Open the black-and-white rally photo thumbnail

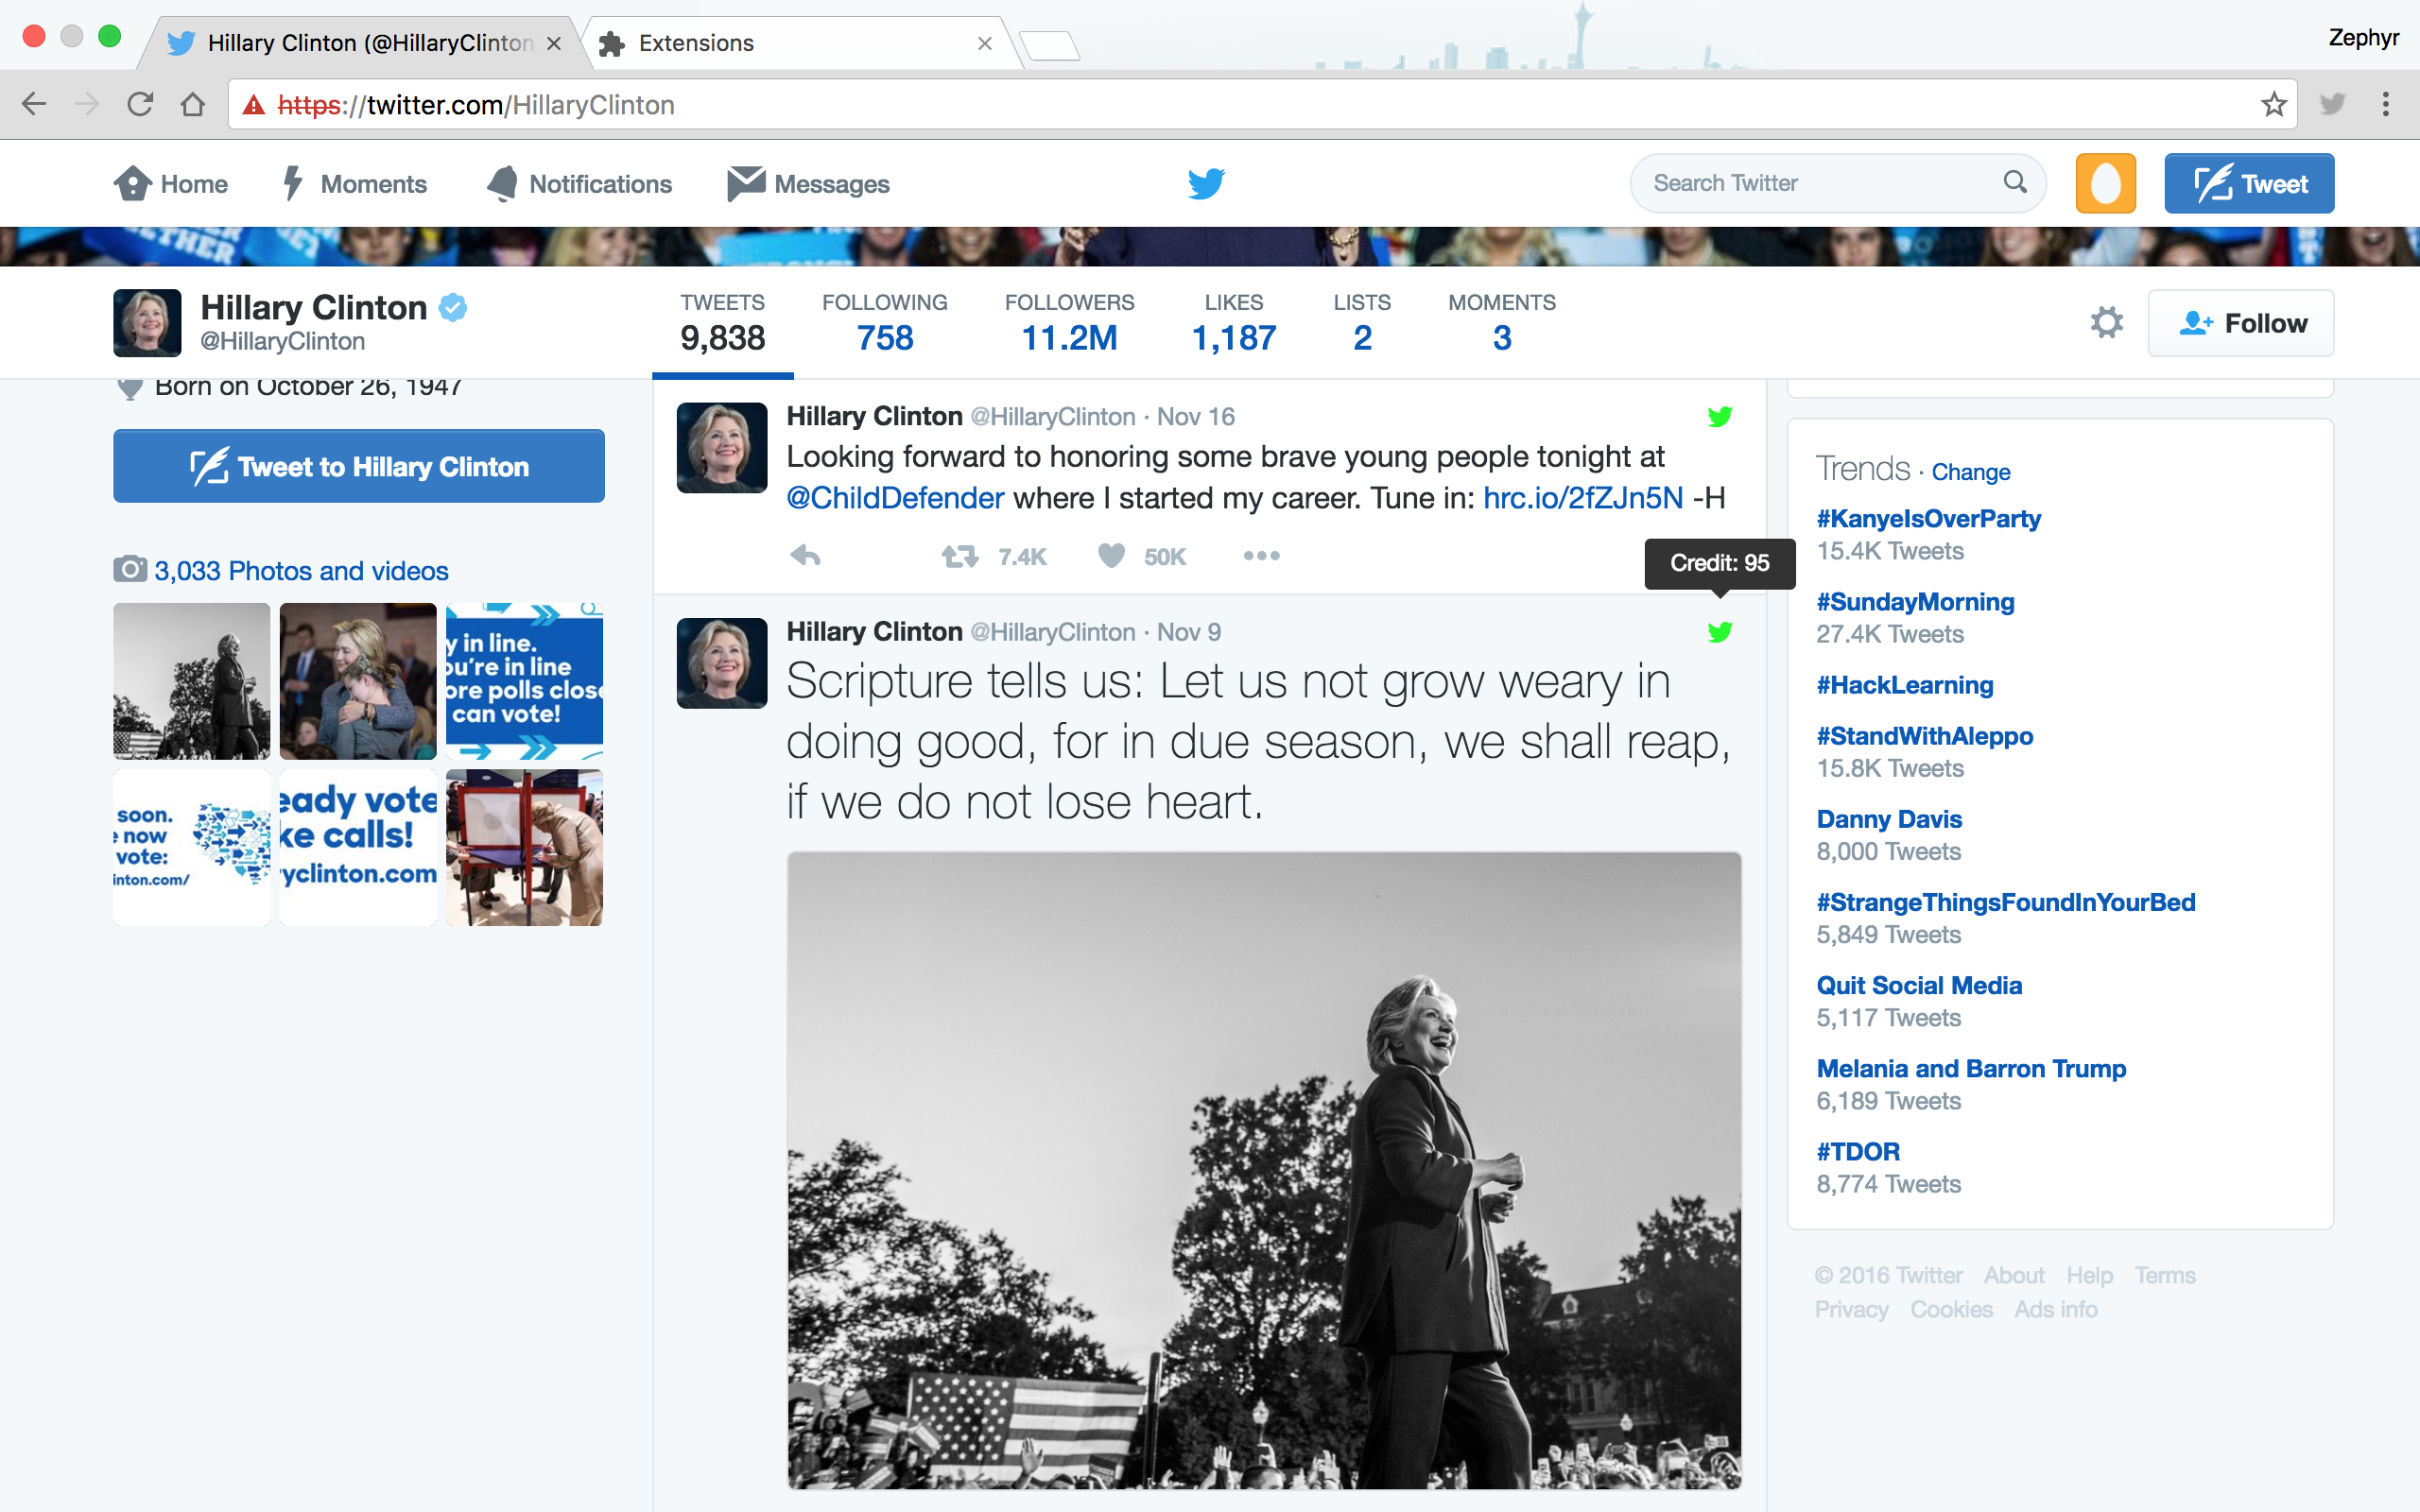tap(191, 681)
